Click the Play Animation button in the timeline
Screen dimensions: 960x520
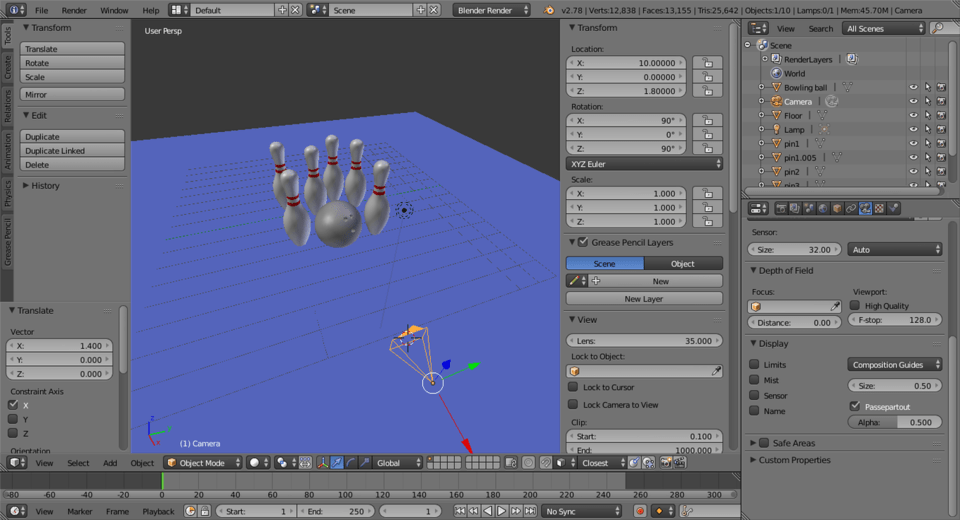502,511
